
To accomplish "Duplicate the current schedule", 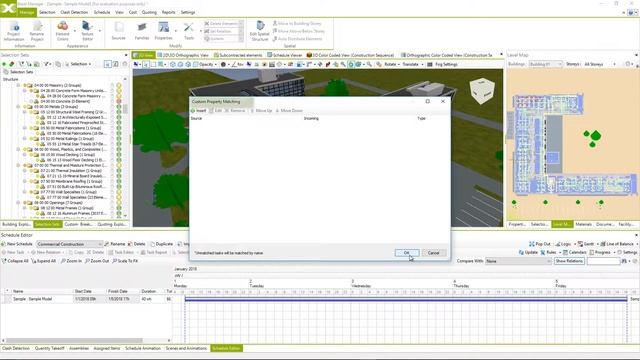I will 162,244.
